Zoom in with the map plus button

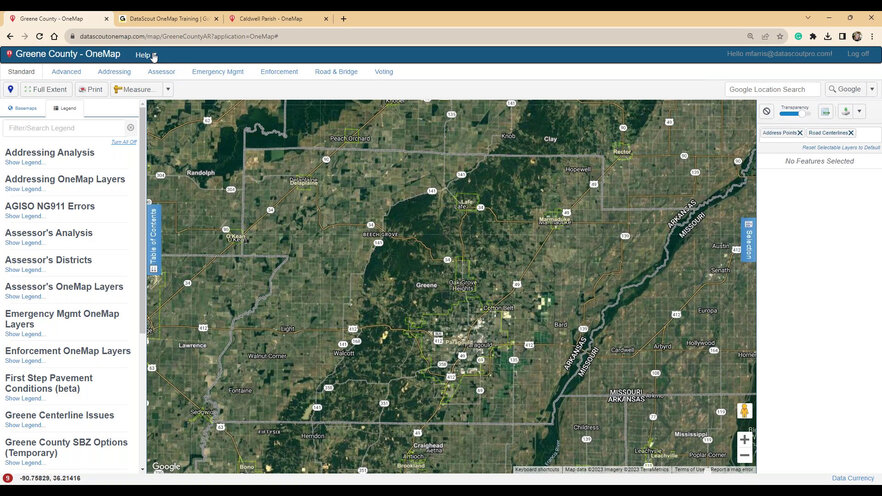744,439
